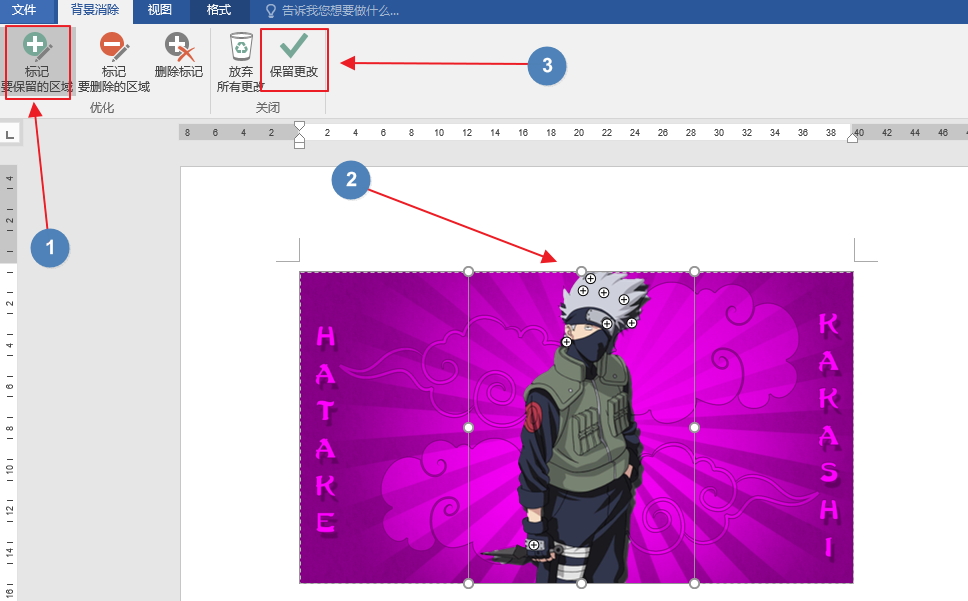The width and height of the screenshot is (968, 601).
Task: Click the right-middle selection handle of the image
Action: click(x=695, y=428)
